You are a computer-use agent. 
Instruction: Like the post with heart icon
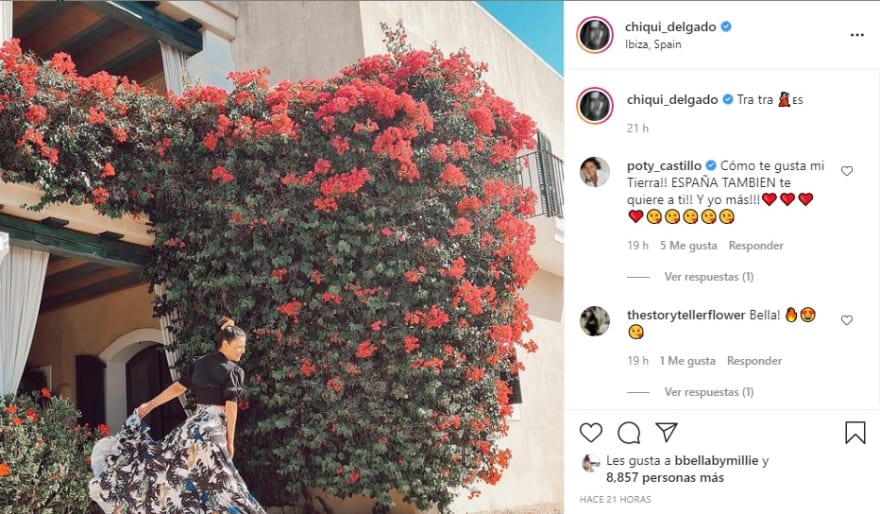click(591, 433)
